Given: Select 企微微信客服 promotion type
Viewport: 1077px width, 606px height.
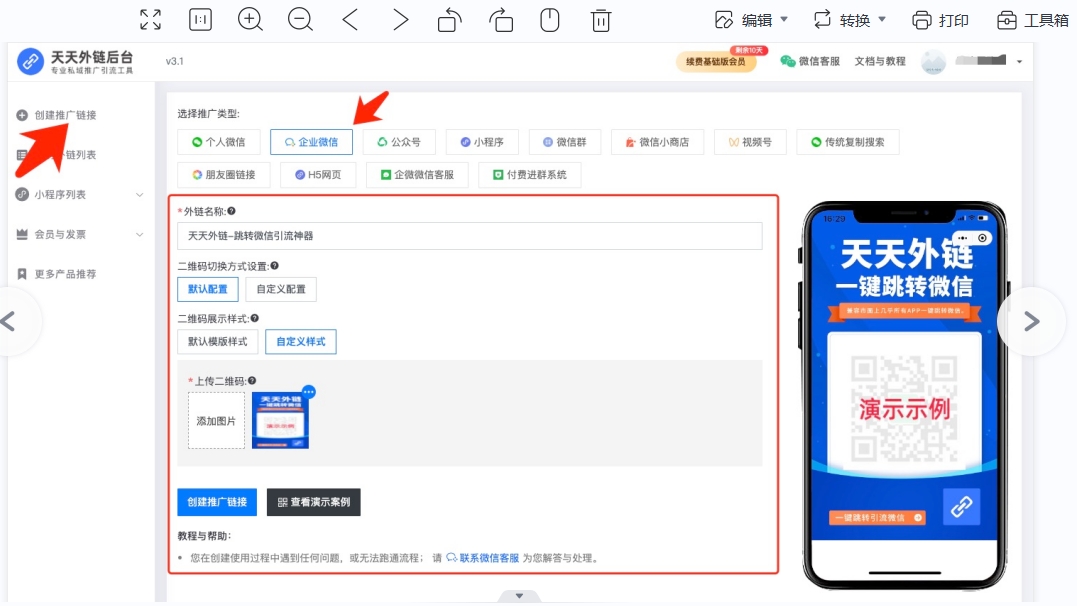Looking at the screenshot, I should click(418, 175).
